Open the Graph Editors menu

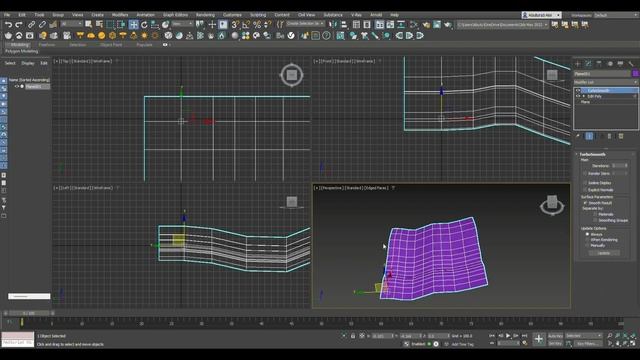pos(176,15)
